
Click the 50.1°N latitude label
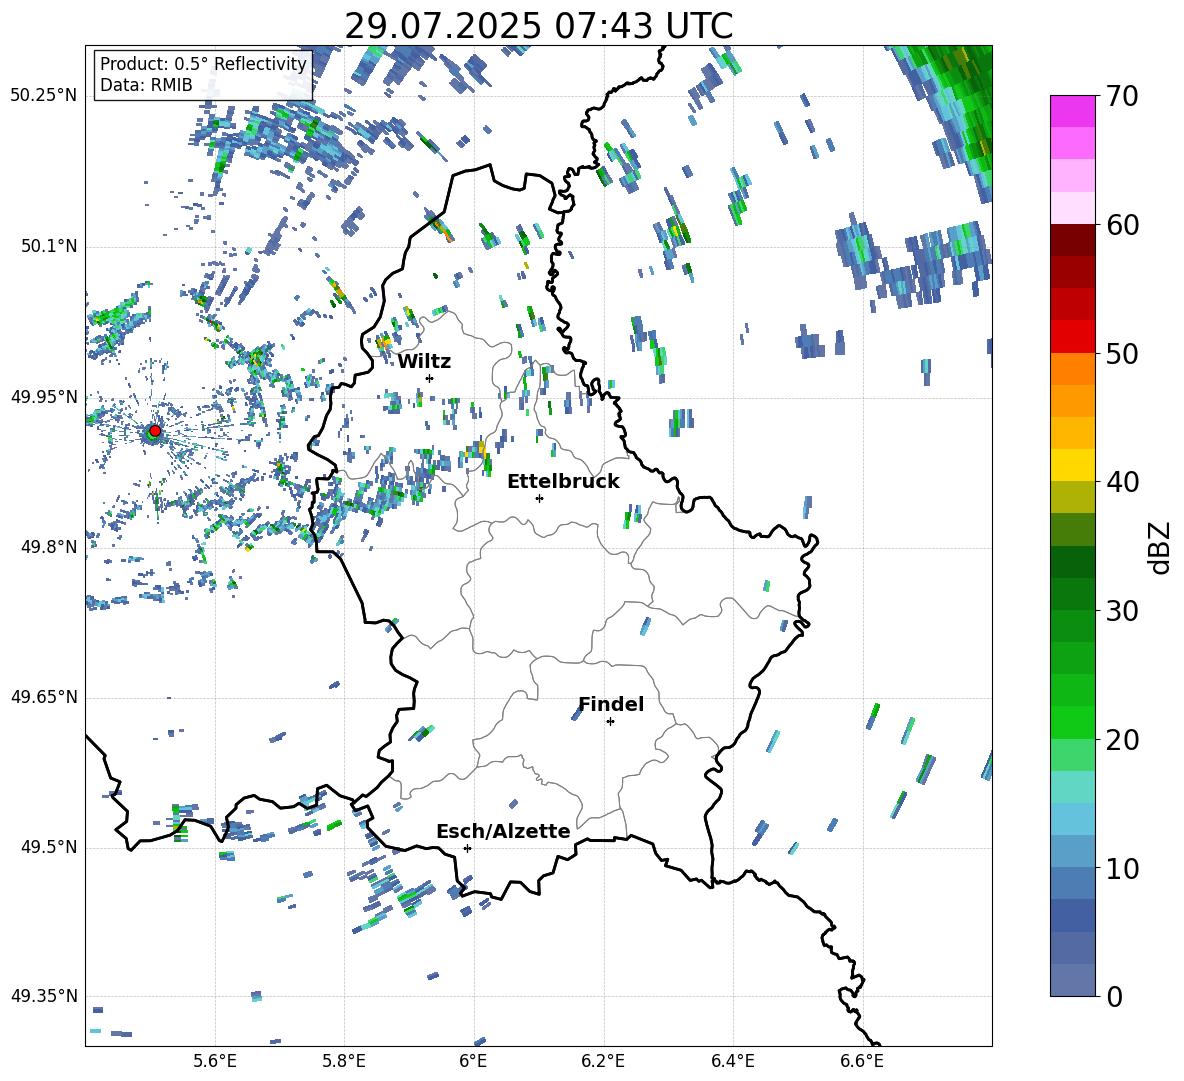click(49, 247)
